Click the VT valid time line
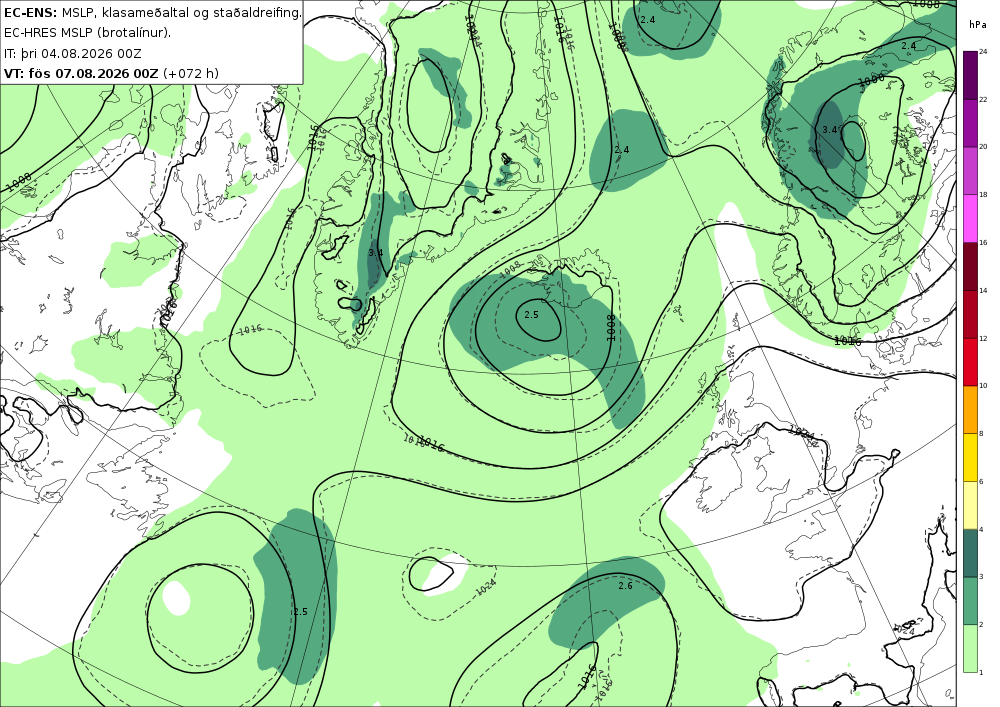The image size is (1000, 707). [x=112, y=73]
